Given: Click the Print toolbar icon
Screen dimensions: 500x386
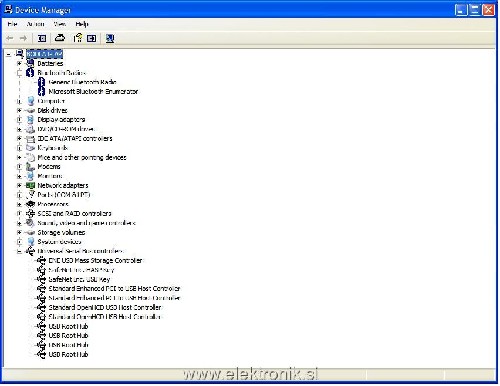Looking at the screenshot, I should 60,38.
